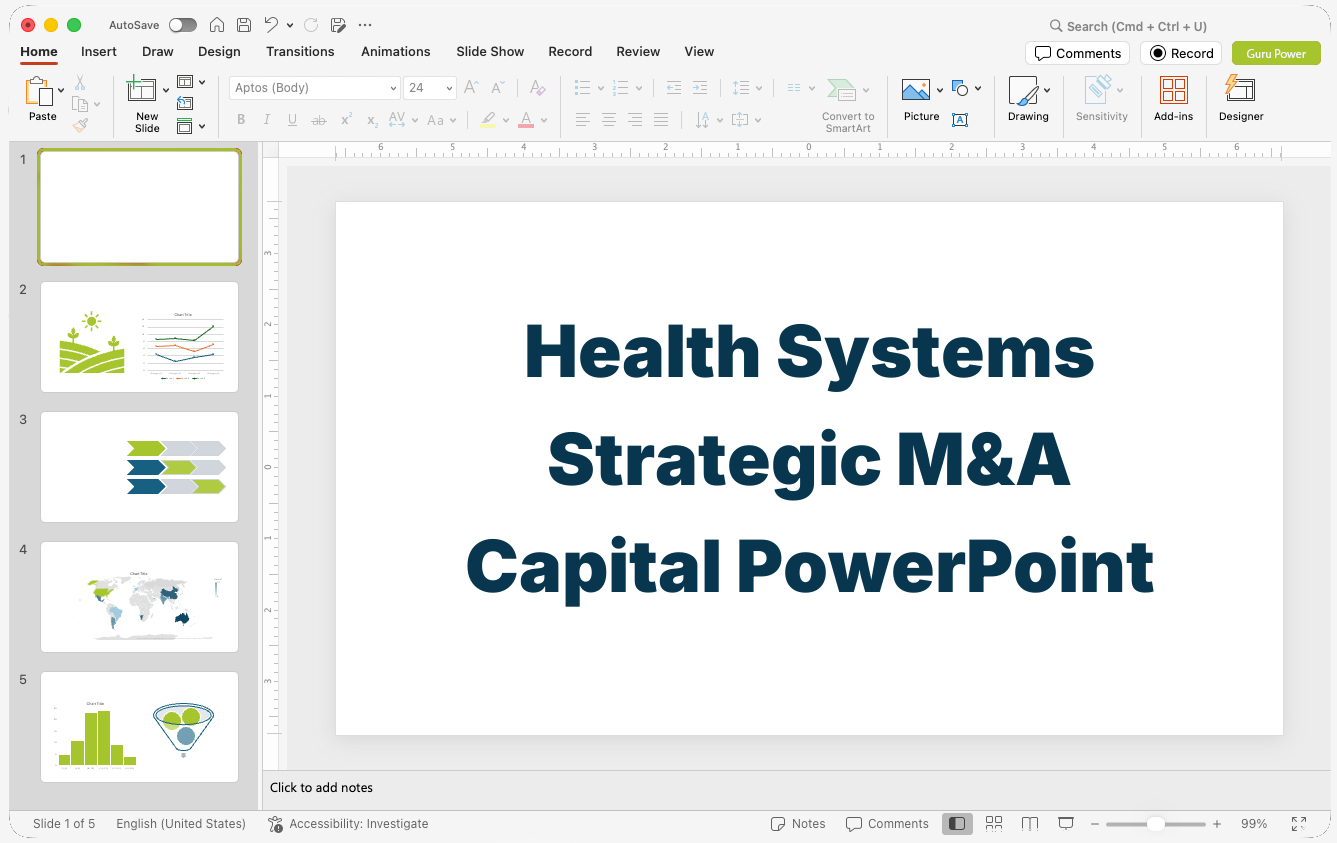The width and height of the screenshot is (1337, 843).
Task: Open the Section dropdown
Action: [x=191, y=126]
